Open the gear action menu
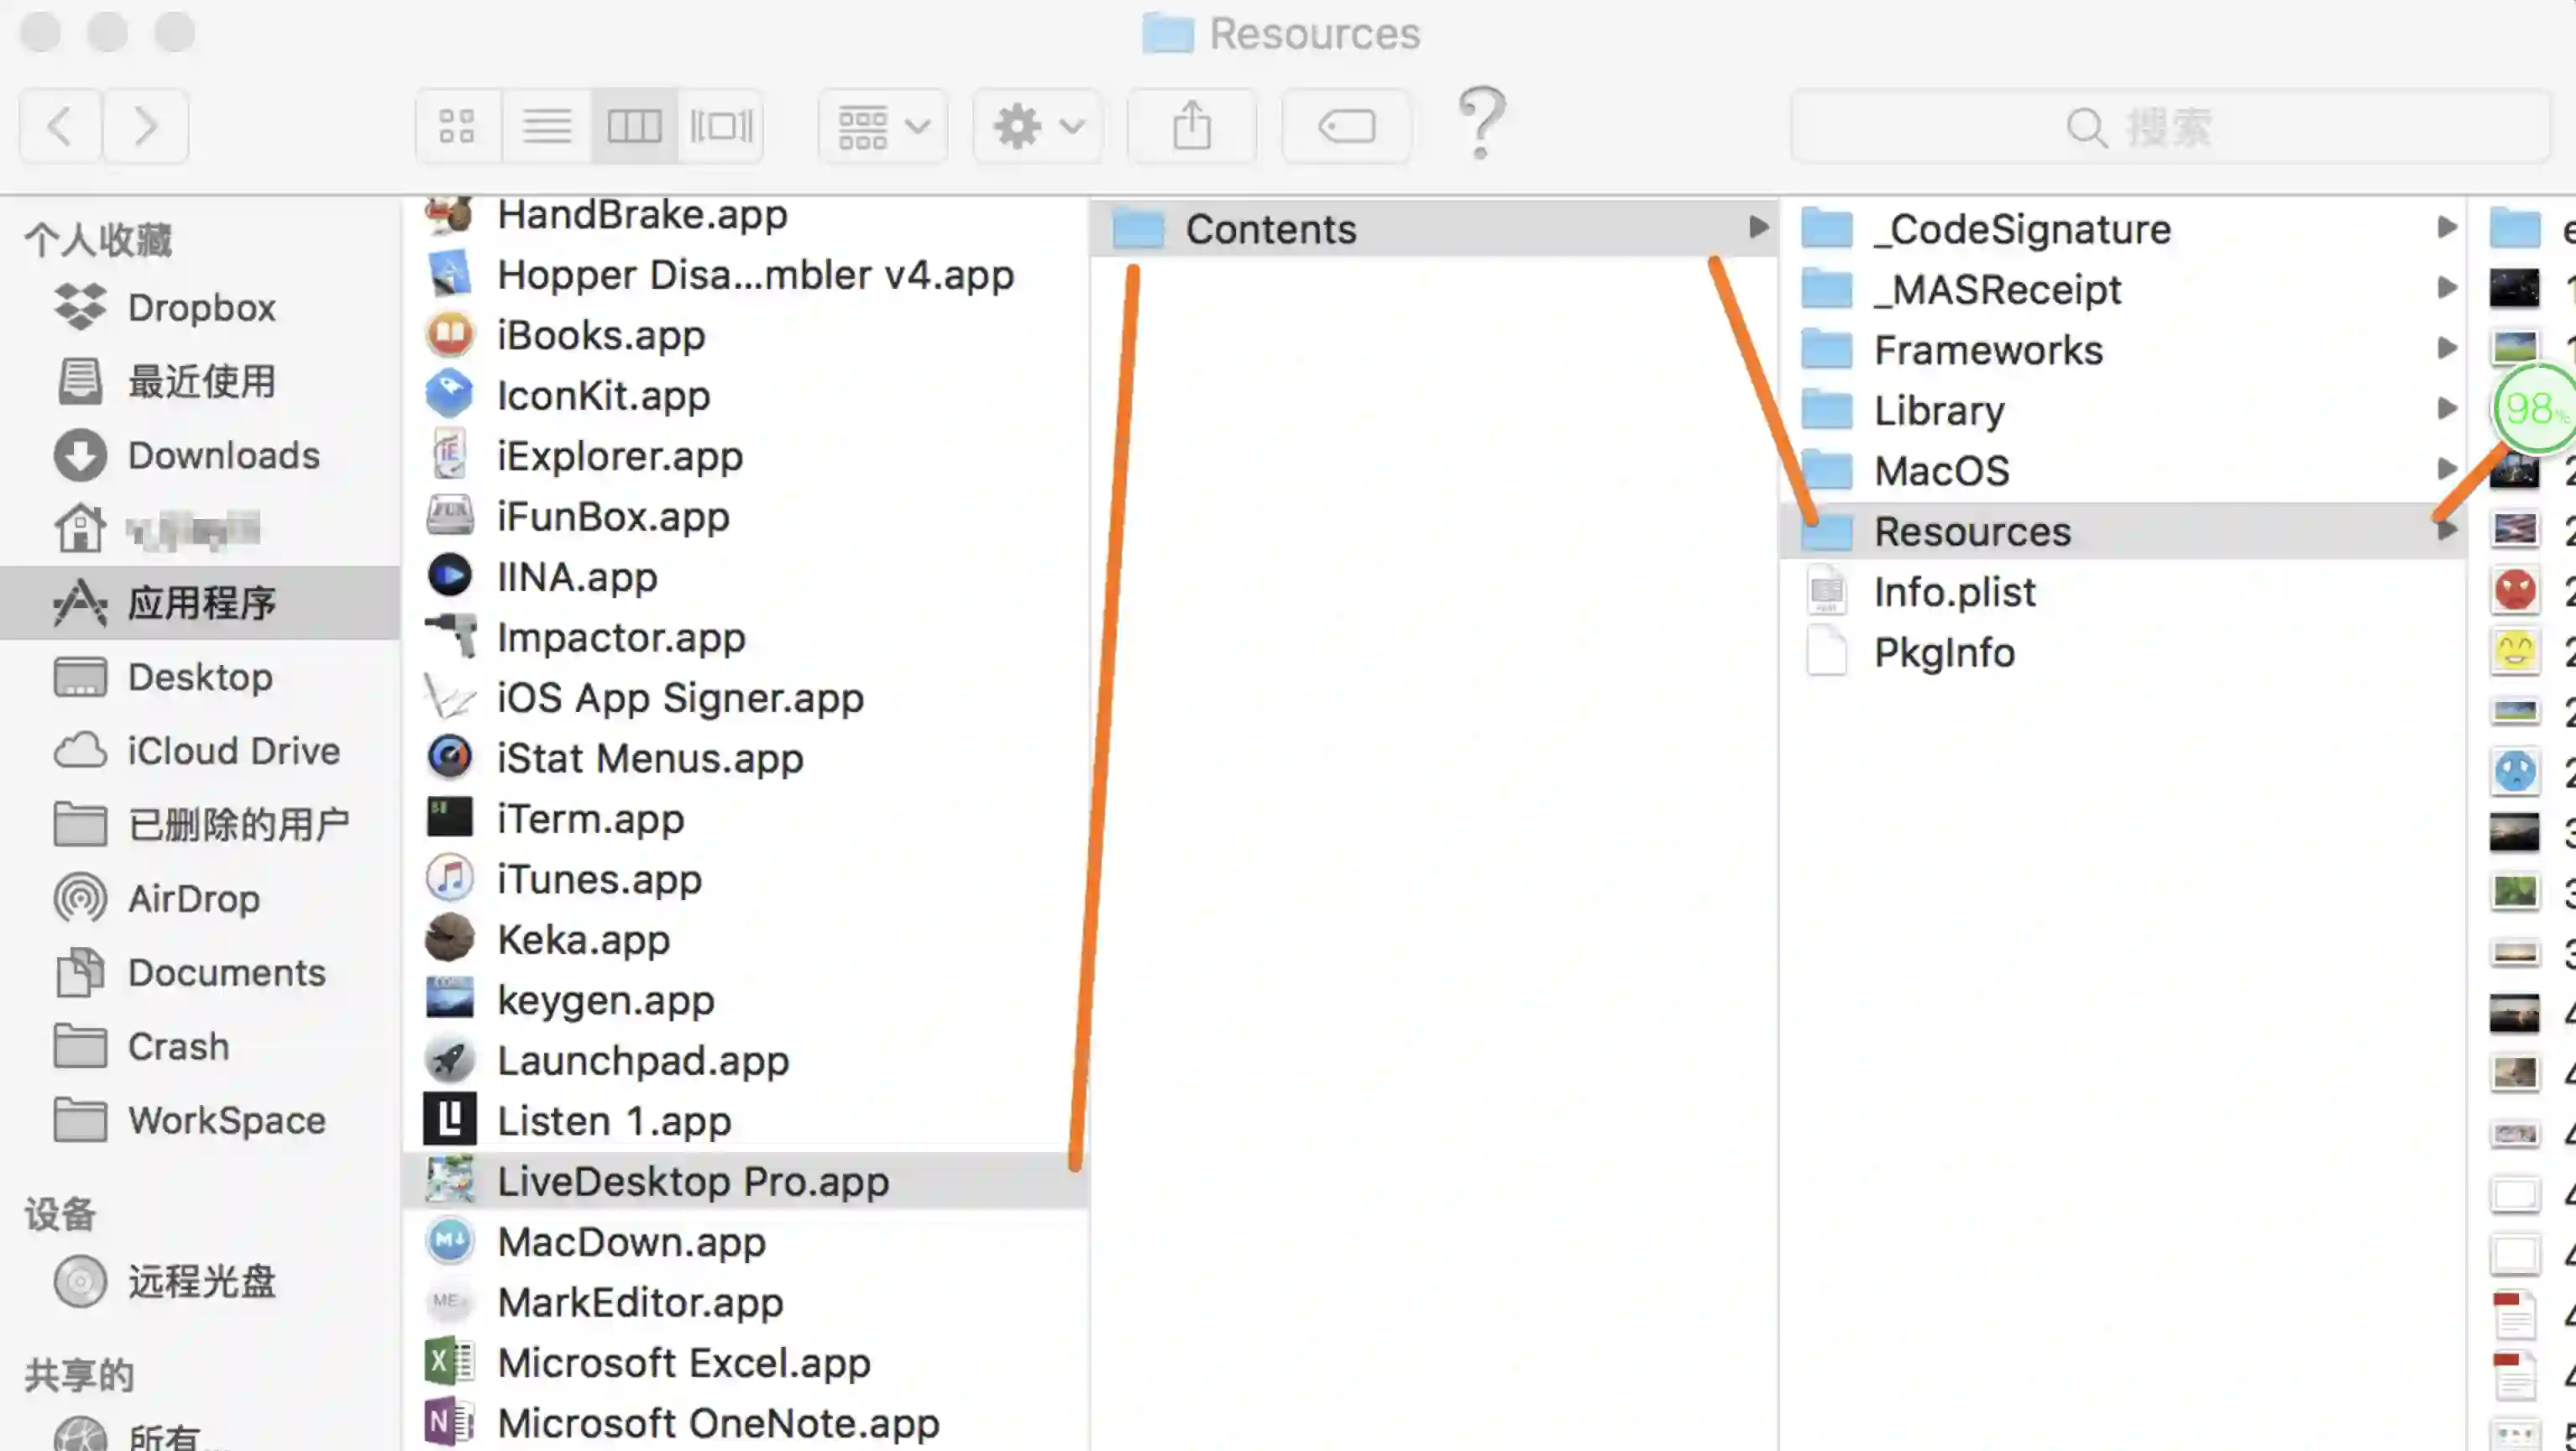 tap(1037, 126)
